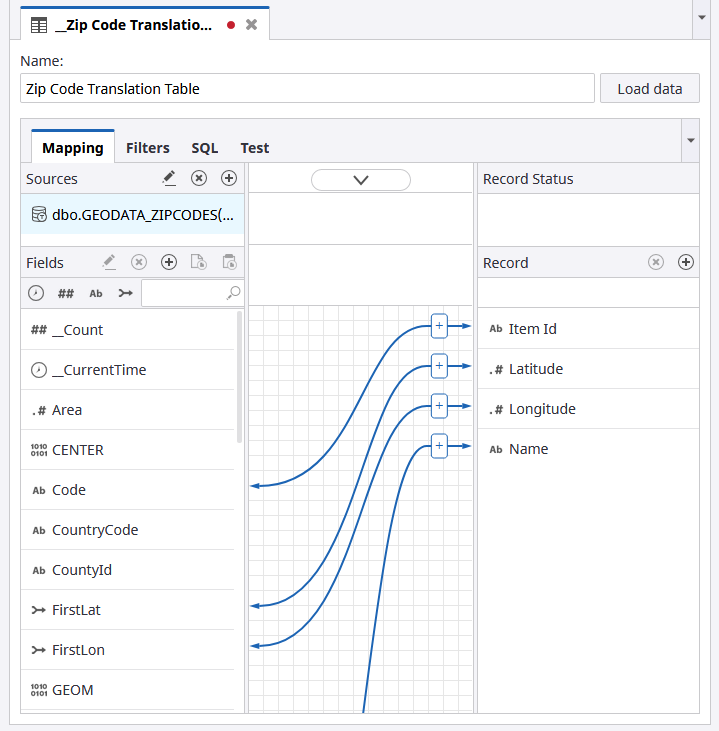This screenshot has width=719, height=731.
Task: Add a new field in Fields header
Action: (x=169, y=262)
